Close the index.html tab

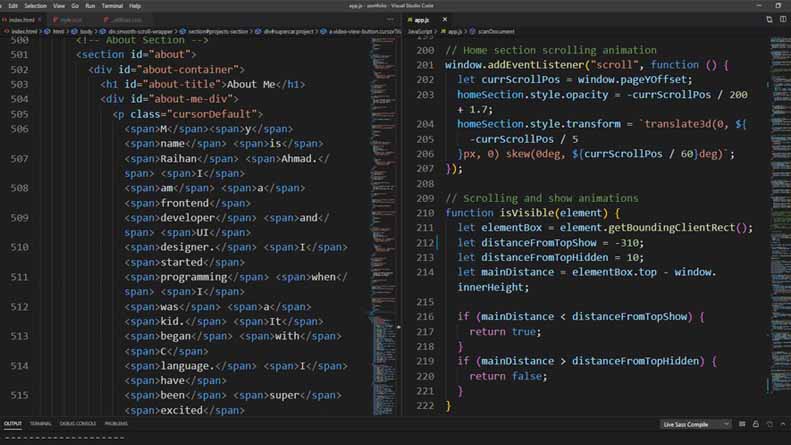coord(40,20)
